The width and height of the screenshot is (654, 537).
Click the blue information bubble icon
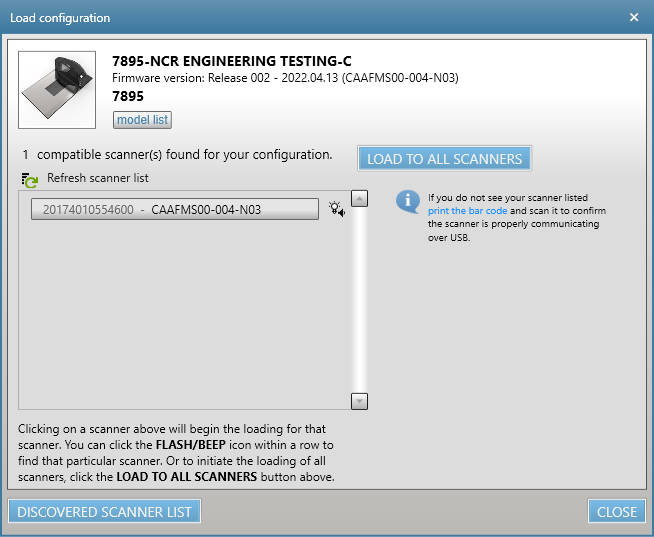click(x=407, y=202)
